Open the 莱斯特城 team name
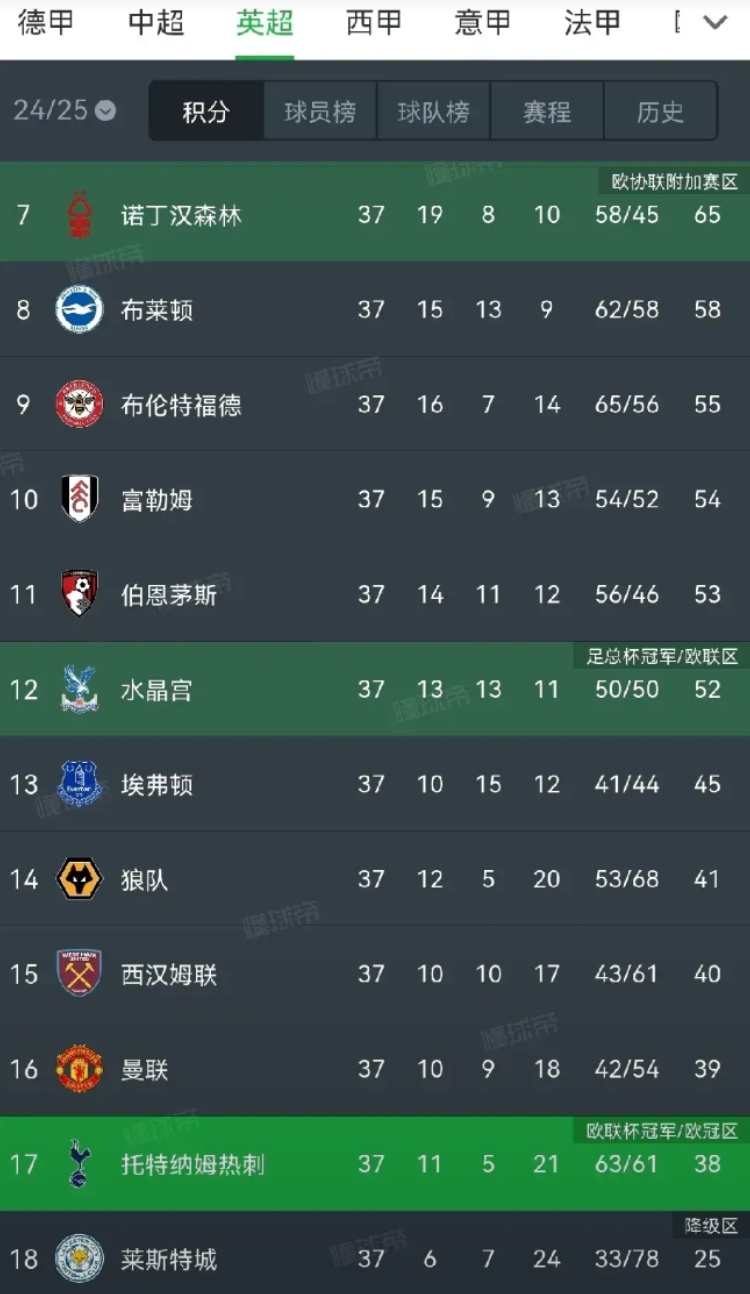 click(169, 1259)
